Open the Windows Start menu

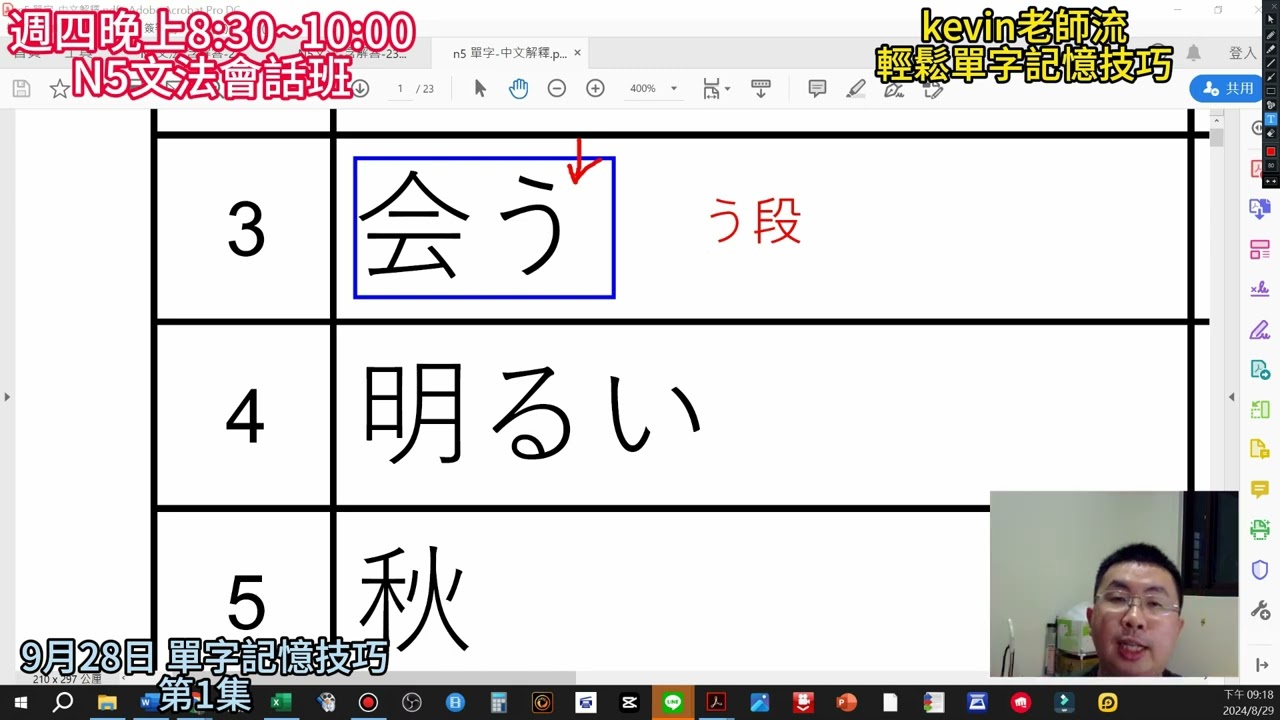tap(20, 702)
